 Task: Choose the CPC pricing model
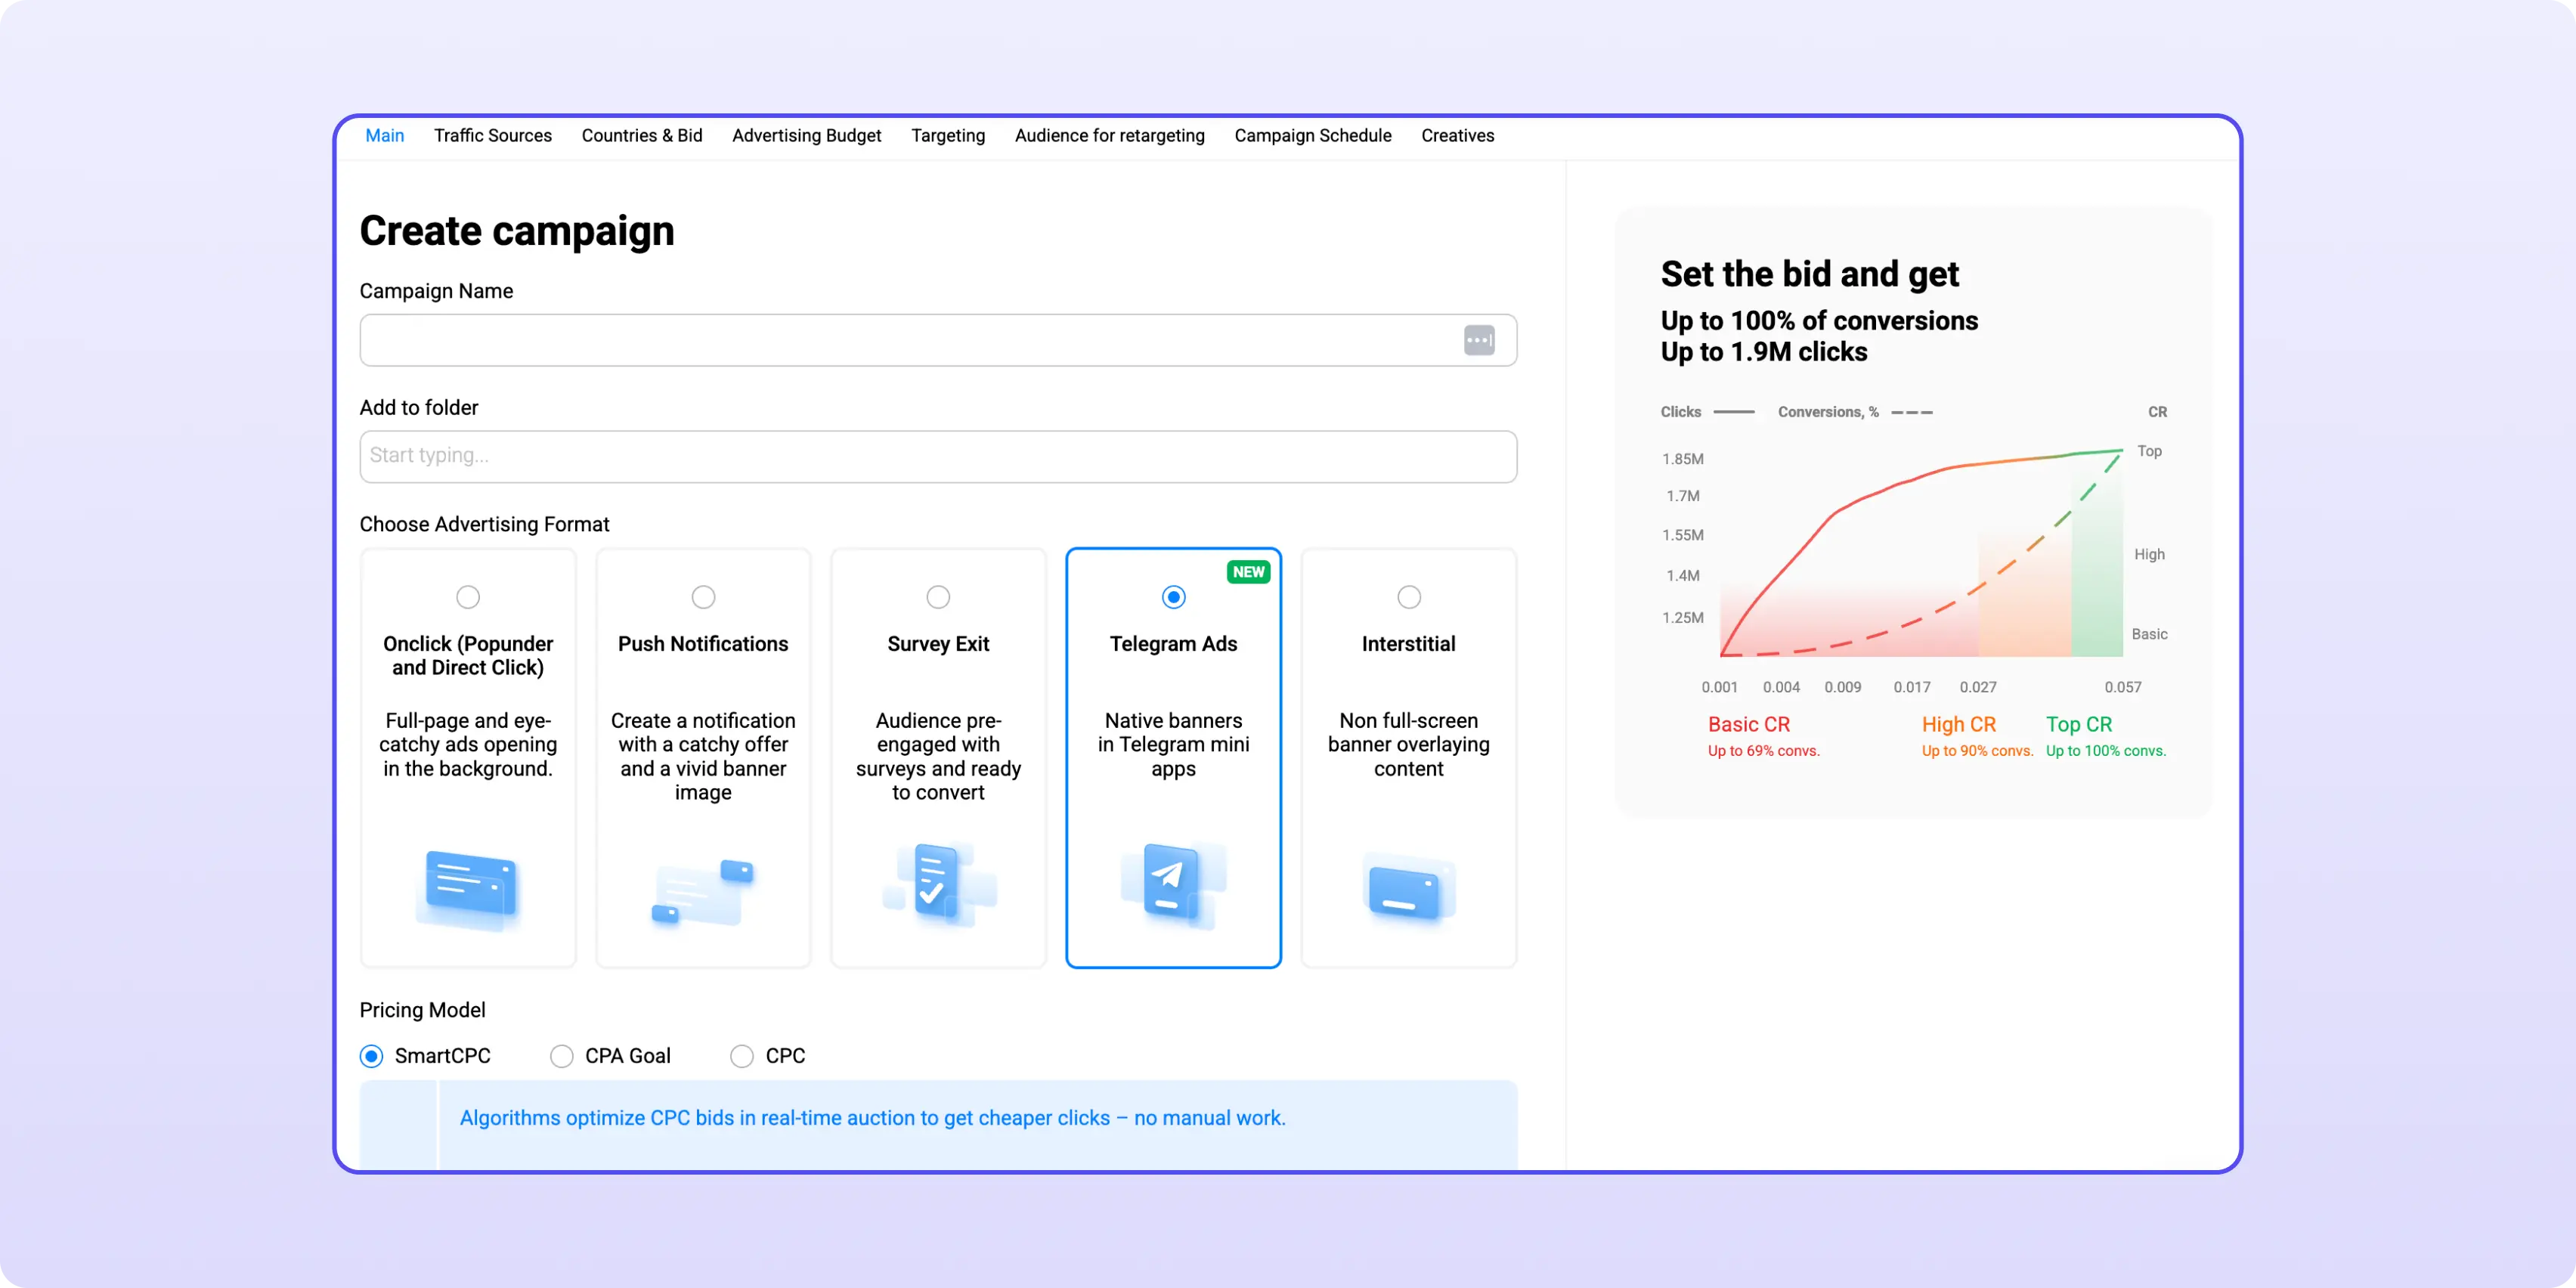741,1056
